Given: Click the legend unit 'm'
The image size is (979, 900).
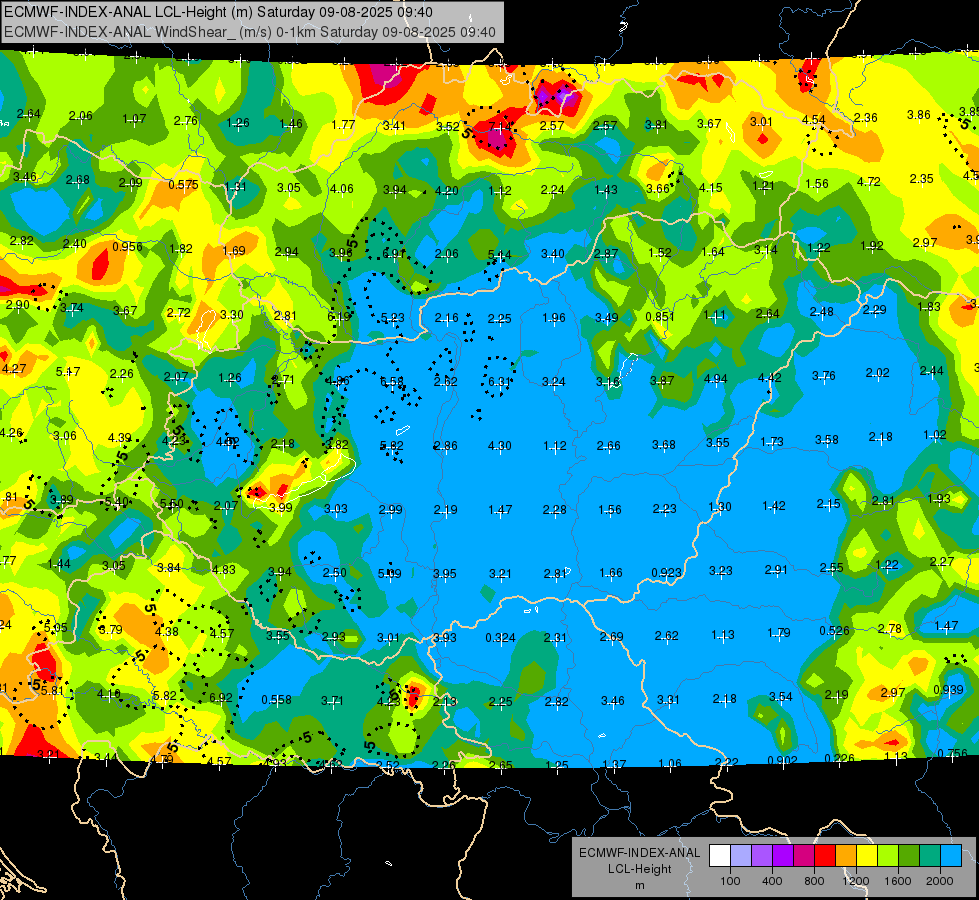Looking at the screenshot, I should [639, 885].
